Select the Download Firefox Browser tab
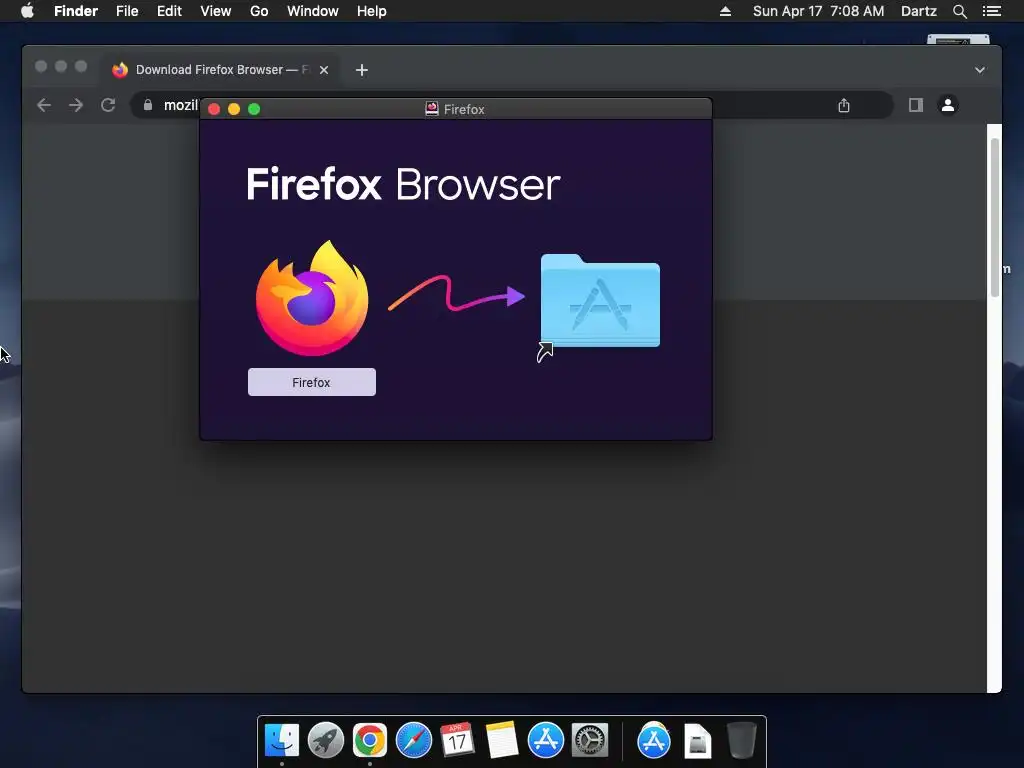Image resolution: width=1024 pixels, height=768 pixels. [219, 70]
